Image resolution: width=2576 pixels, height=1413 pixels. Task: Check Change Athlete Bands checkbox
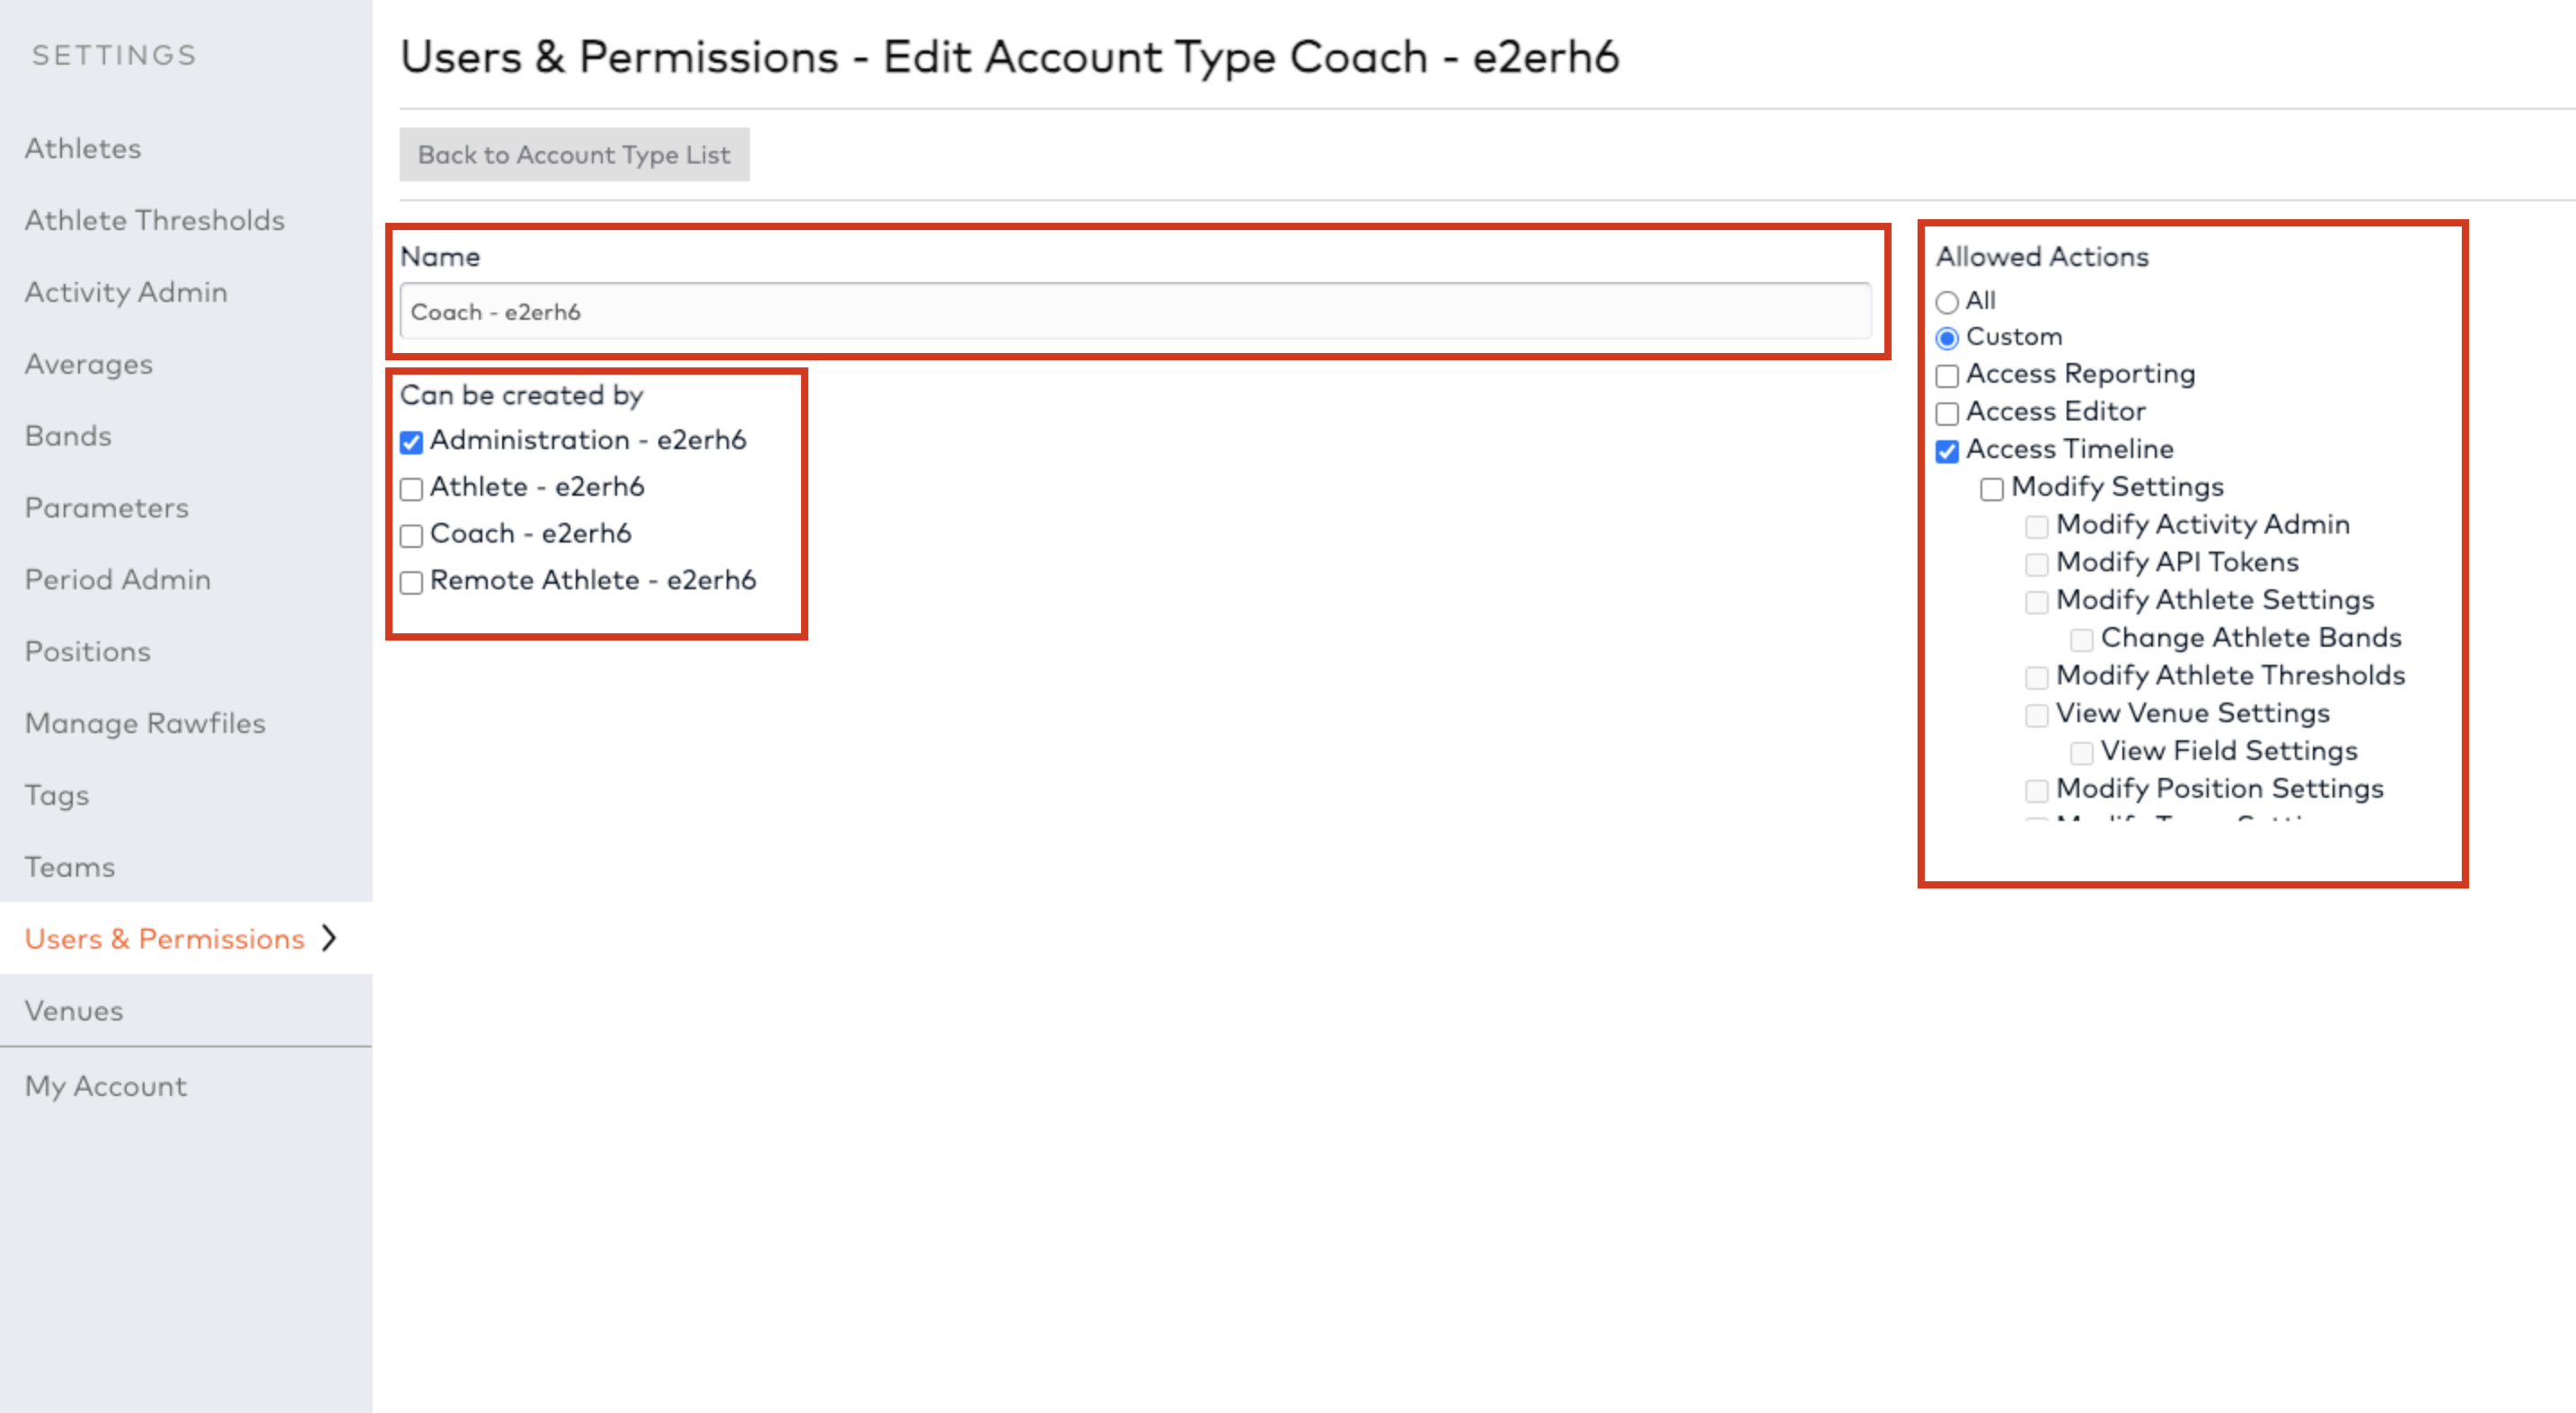tap(2081, 640)
